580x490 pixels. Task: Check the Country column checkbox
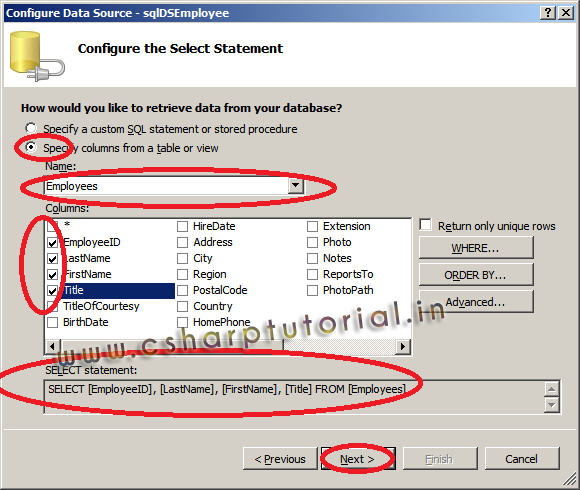coord(182,306)
